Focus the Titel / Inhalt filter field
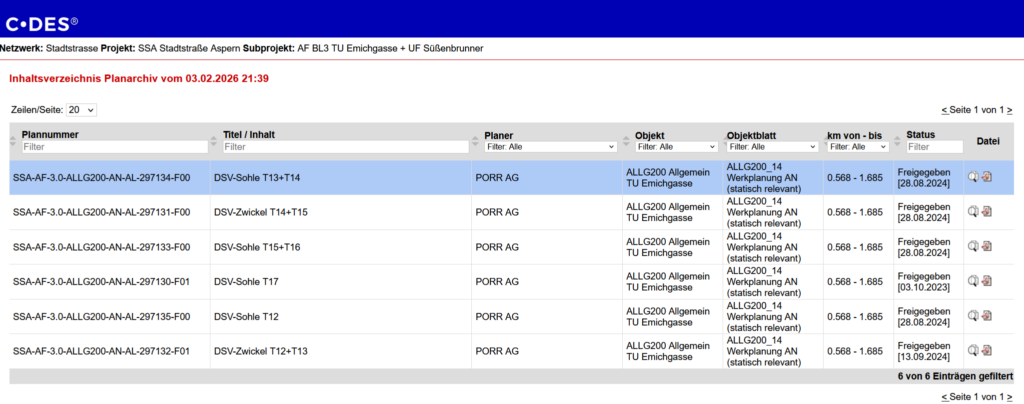Viewport: 1024px width, 404px height. click(345, 147)
